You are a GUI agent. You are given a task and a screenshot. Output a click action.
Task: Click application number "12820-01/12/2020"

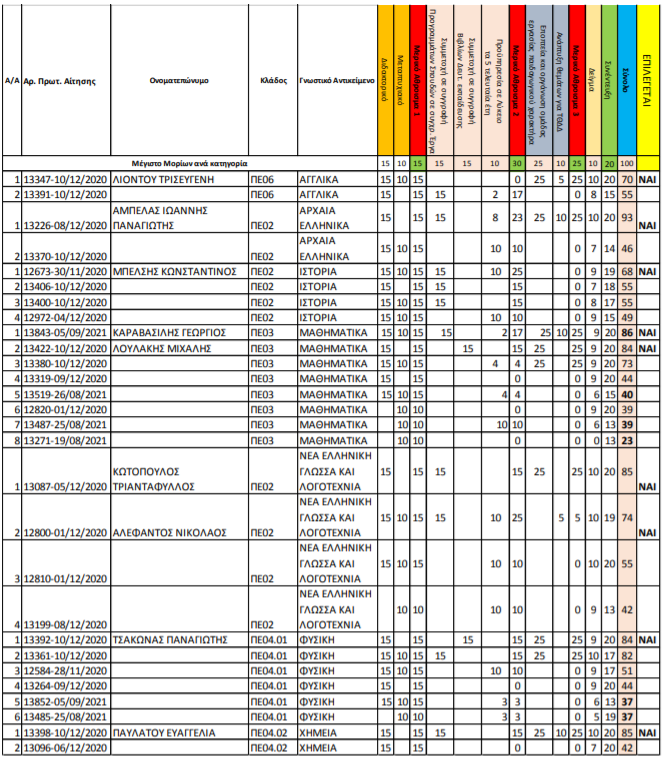[x=65, y=409]
